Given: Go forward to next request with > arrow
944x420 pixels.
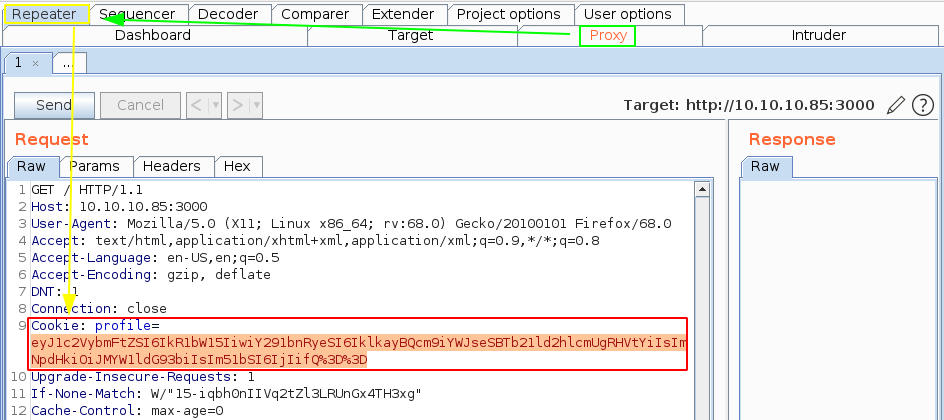Looking at the screenshot, I should pyautogui.click(x=237, y=105).
